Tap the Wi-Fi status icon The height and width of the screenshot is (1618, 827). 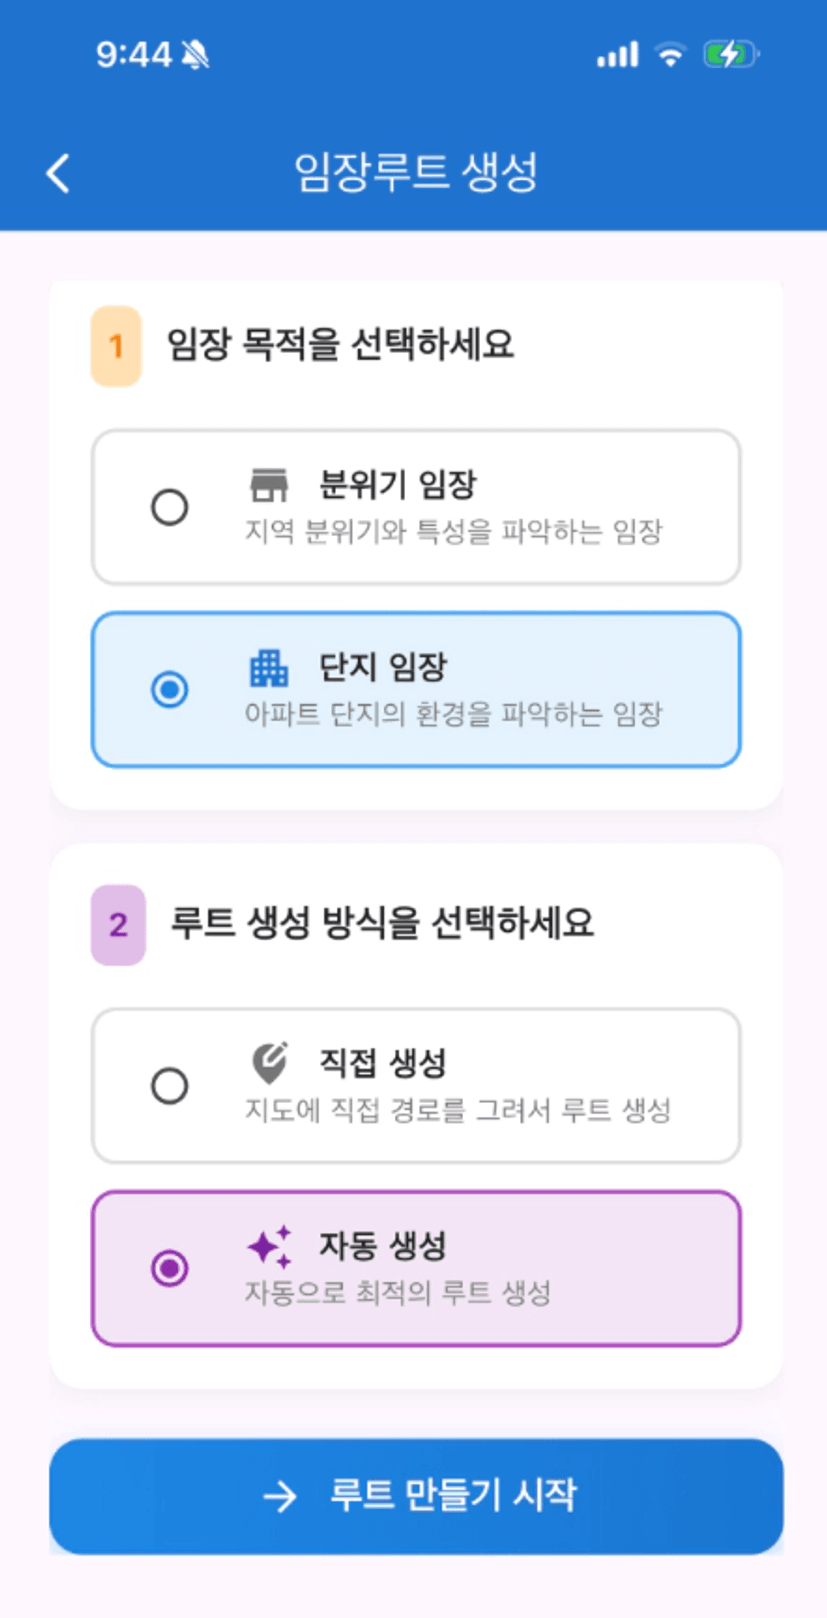tap(670, 54)
